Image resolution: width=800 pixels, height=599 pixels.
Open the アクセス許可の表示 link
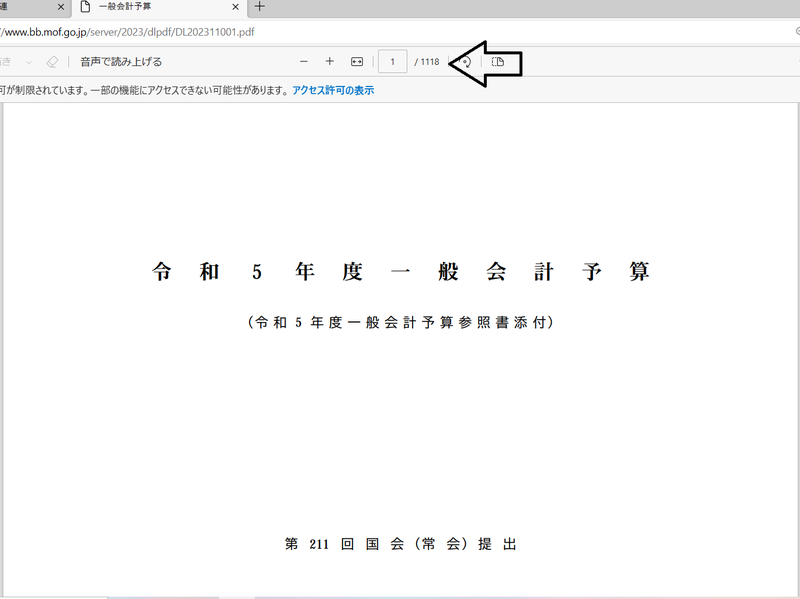(333, 90)
